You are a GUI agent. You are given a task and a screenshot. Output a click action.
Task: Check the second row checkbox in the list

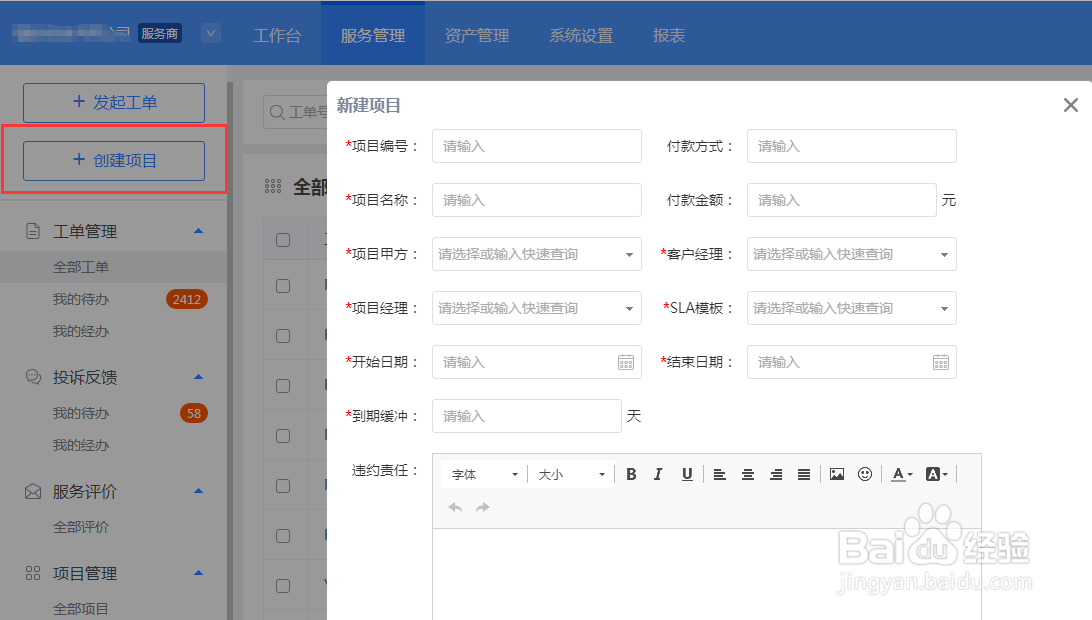[280, 336]
